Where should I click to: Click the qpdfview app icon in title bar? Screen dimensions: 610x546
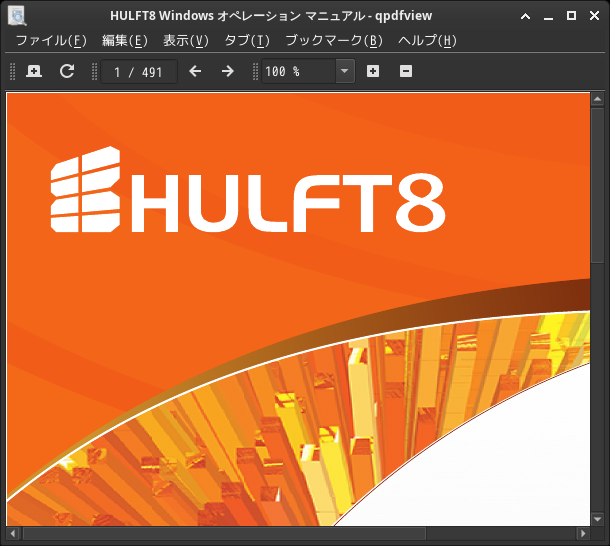16,15
